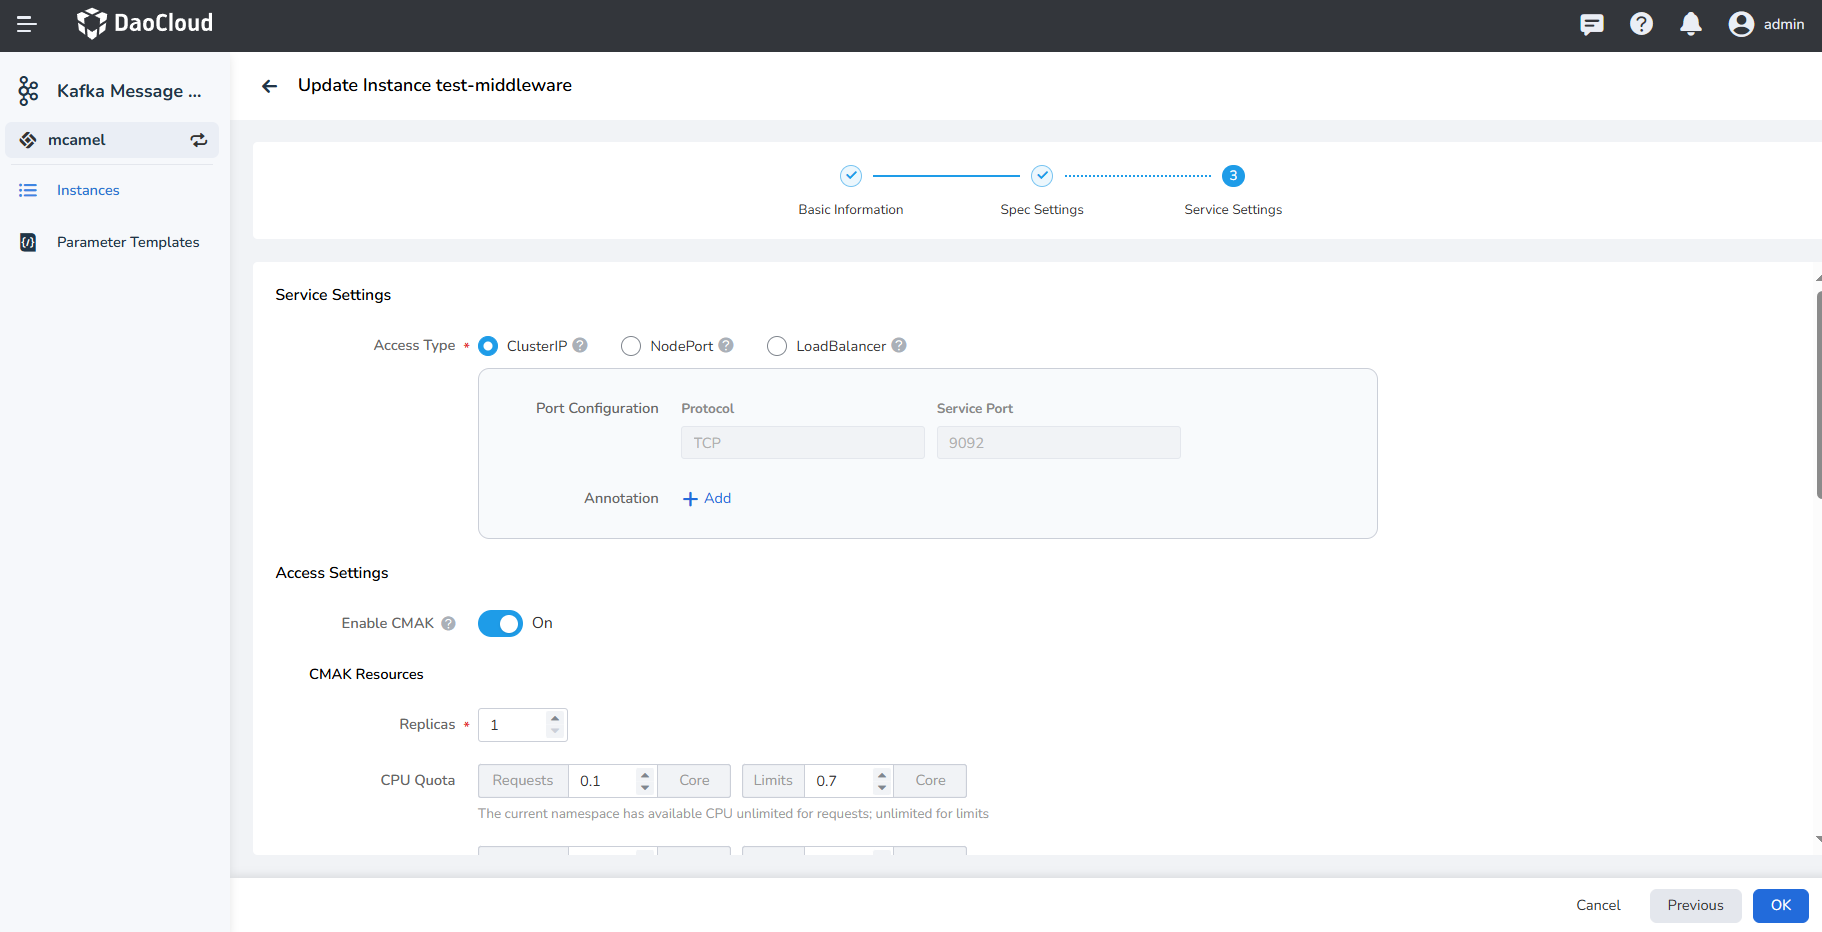Open the help question mark icon

pos(1641,24)
